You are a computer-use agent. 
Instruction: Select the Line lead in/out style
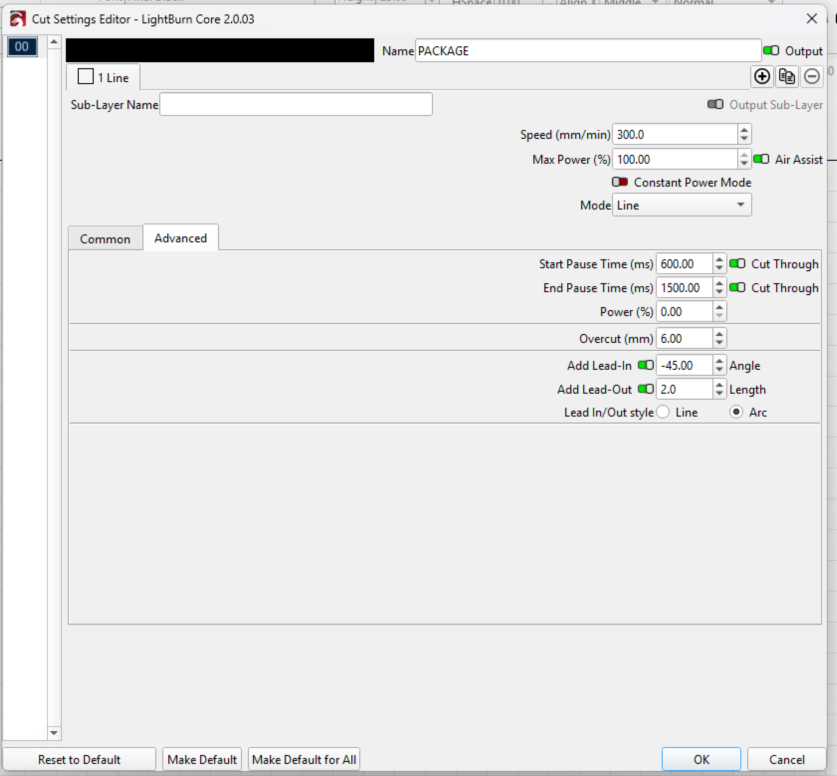tap(663, 413)
